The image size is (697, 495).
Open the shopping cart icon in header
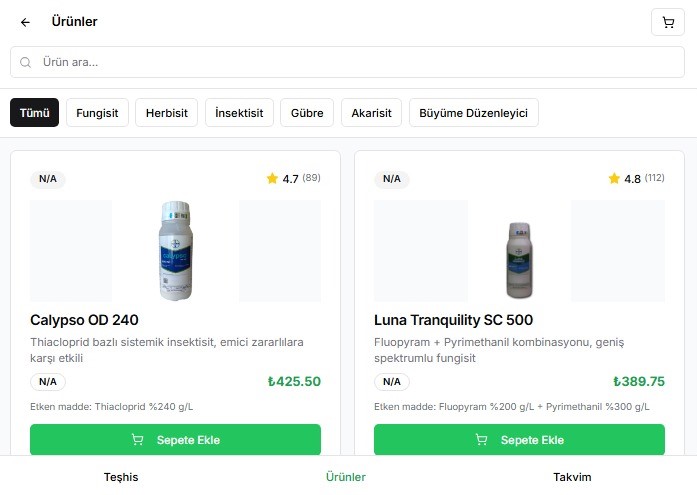[668, 22]
